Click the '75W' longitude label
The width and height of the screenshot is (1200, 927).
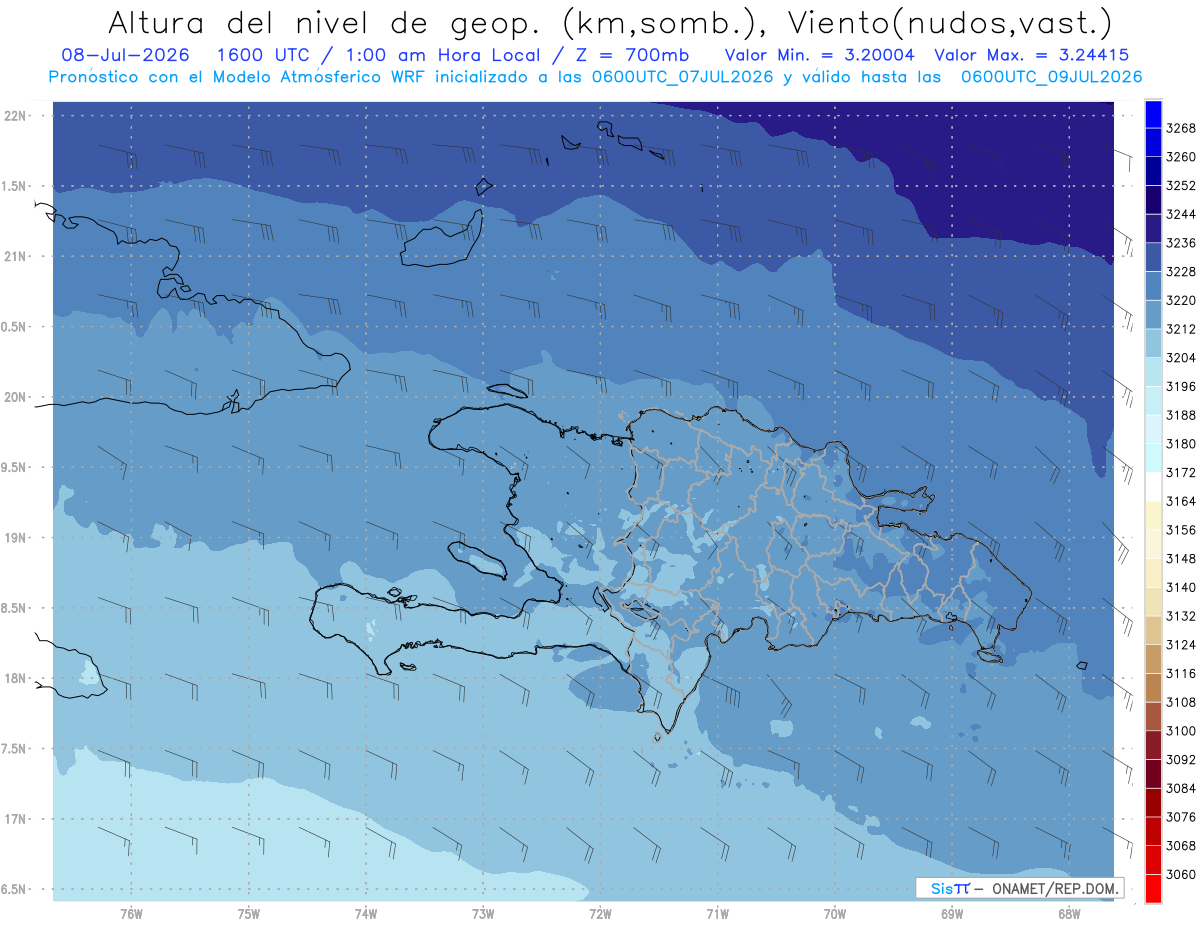point(249,914)
